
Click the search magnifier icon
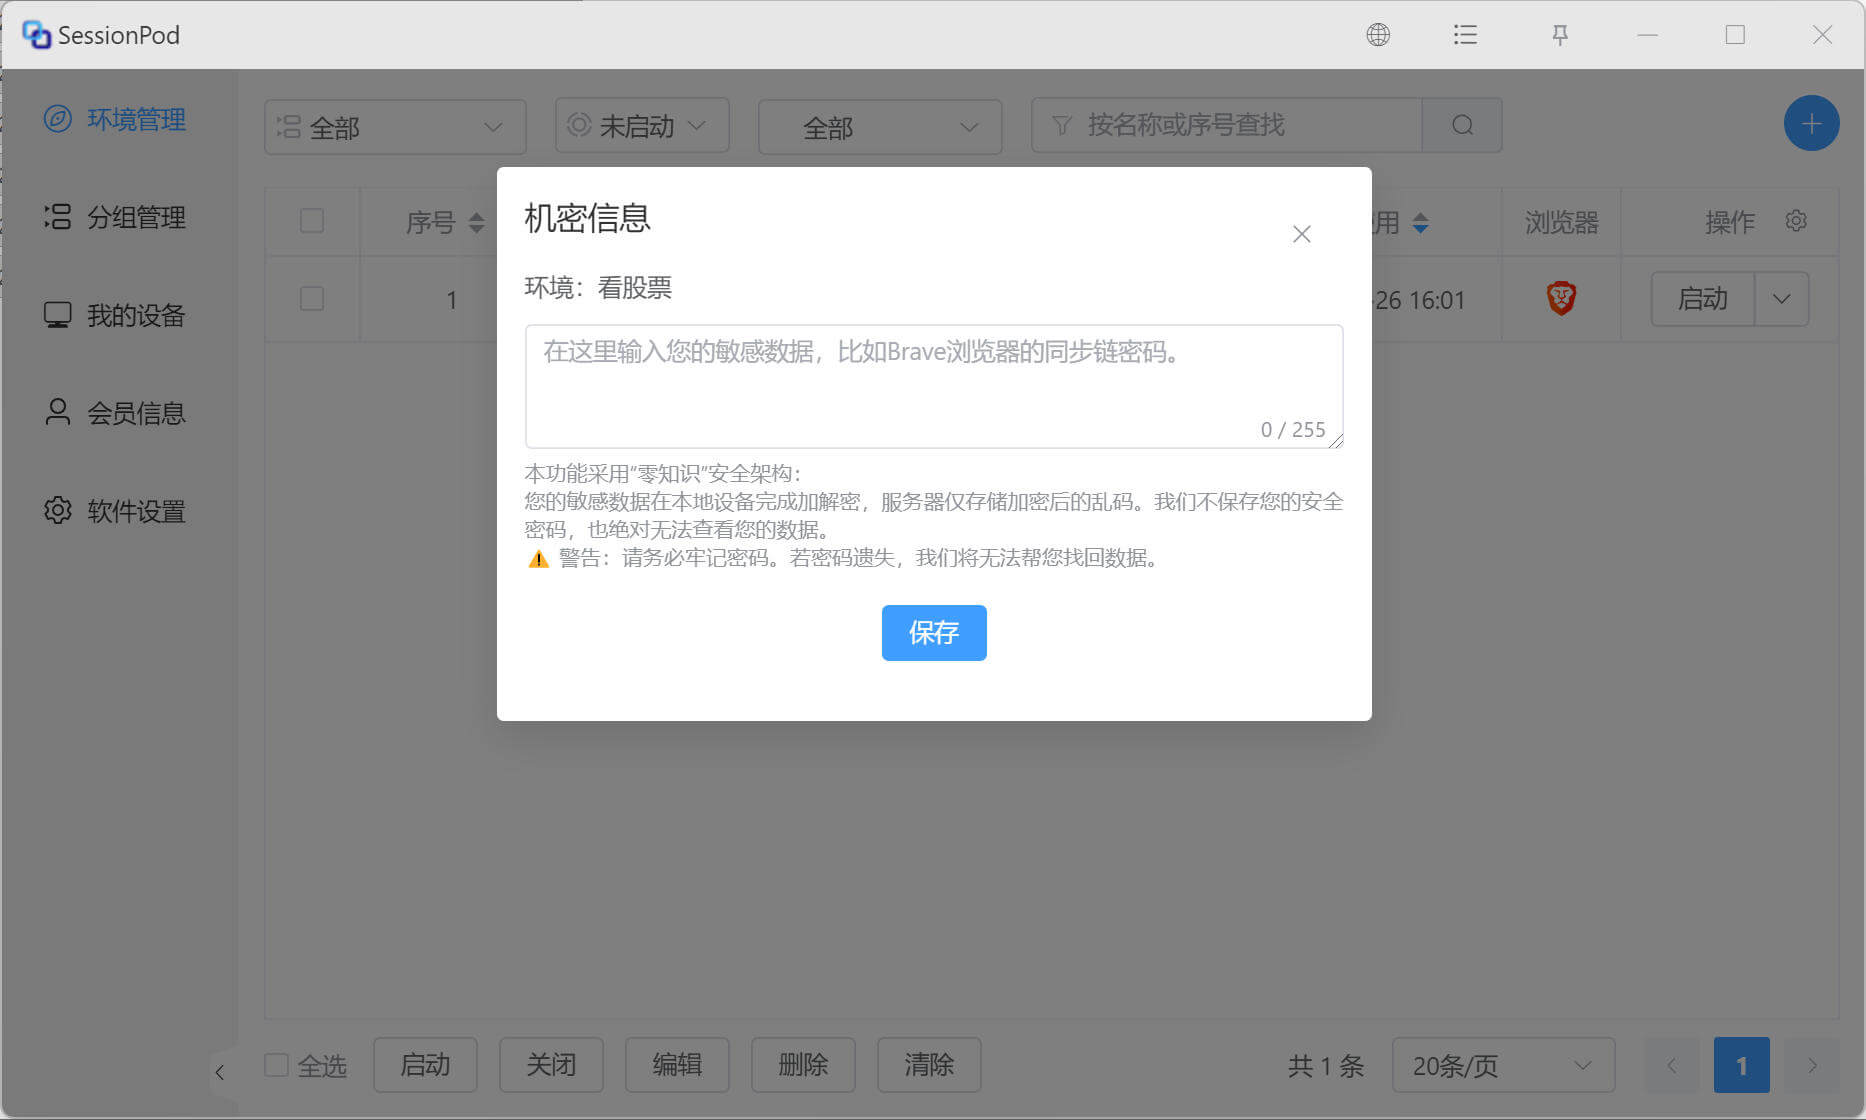[x=1462, y=125]
